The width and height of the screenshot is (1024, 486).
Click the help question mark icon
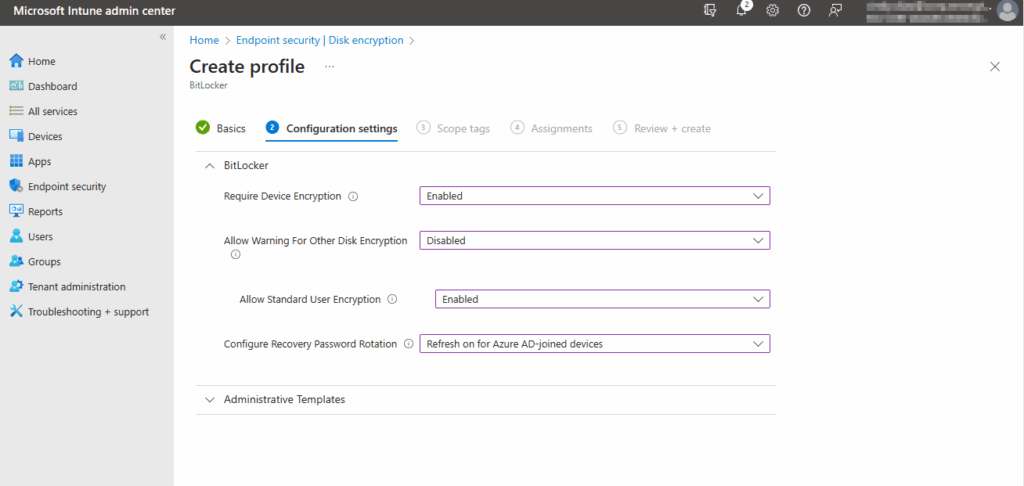pyautogui.click(x=804, y=10)
